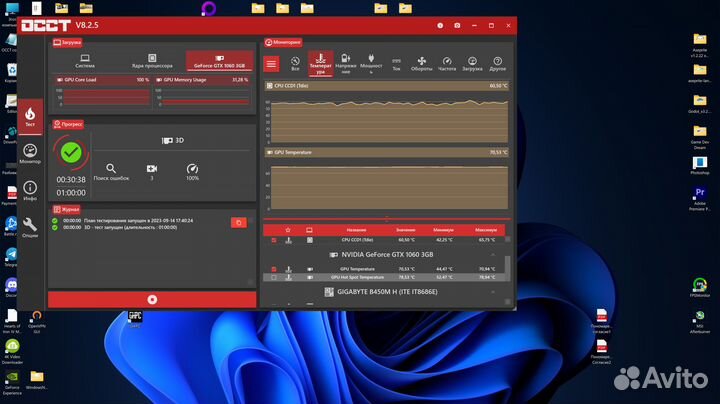The height and width of the screenshot is (404, 720).
Task: Sort sensor table by Название column
Action: click(356, 230)
